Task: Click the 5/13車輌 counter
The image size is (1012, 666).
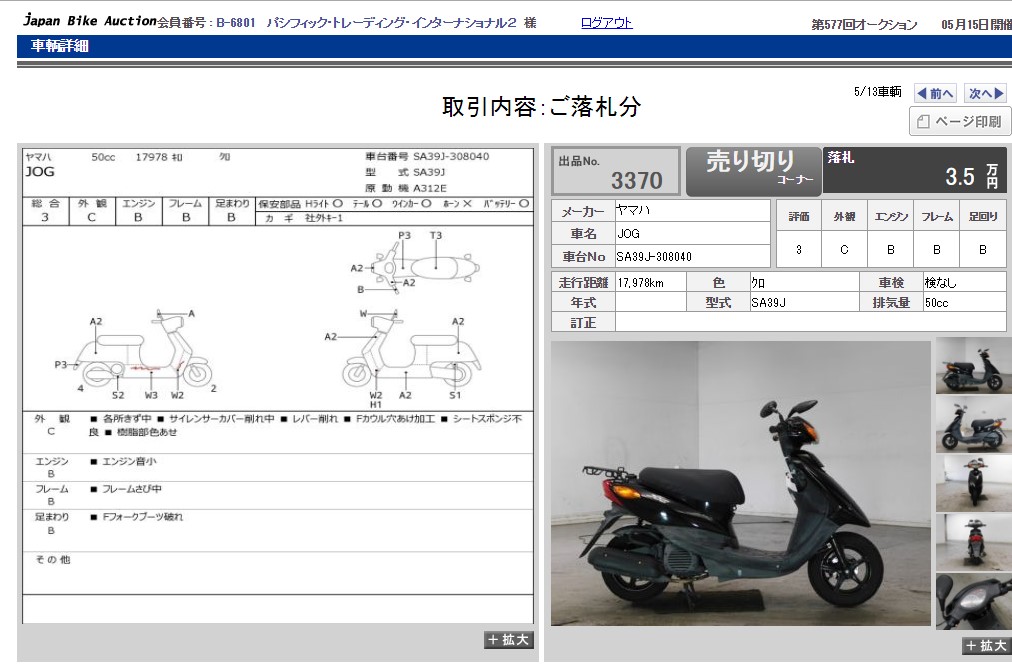Action: [x=878, y=92]
